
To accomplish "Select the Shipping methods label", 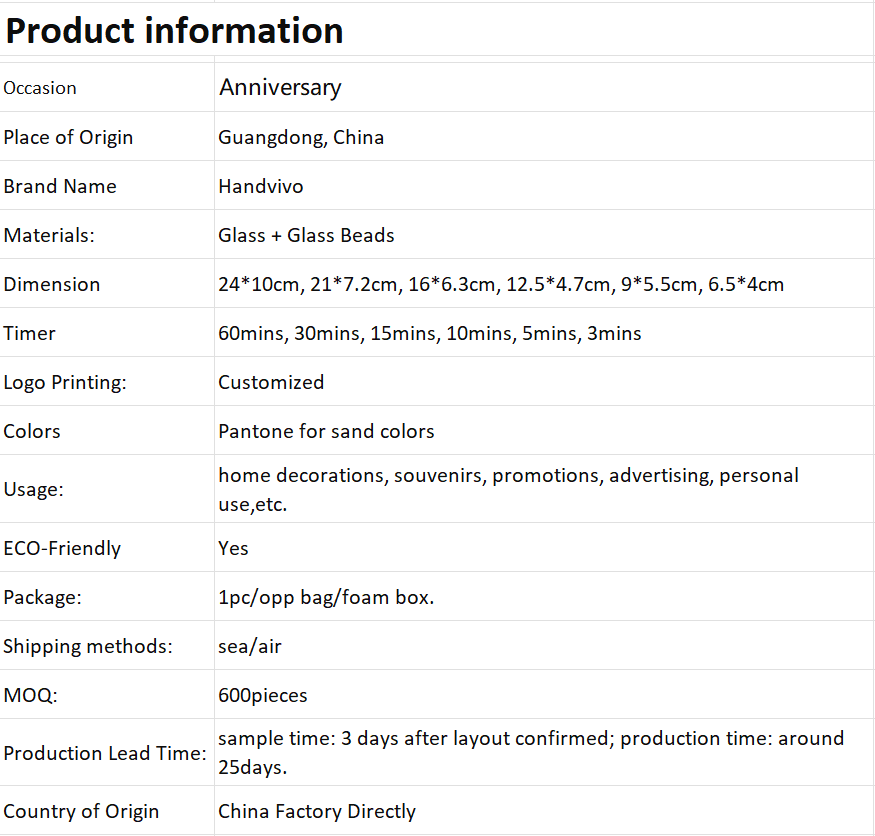I will click(x=88, y=646).
